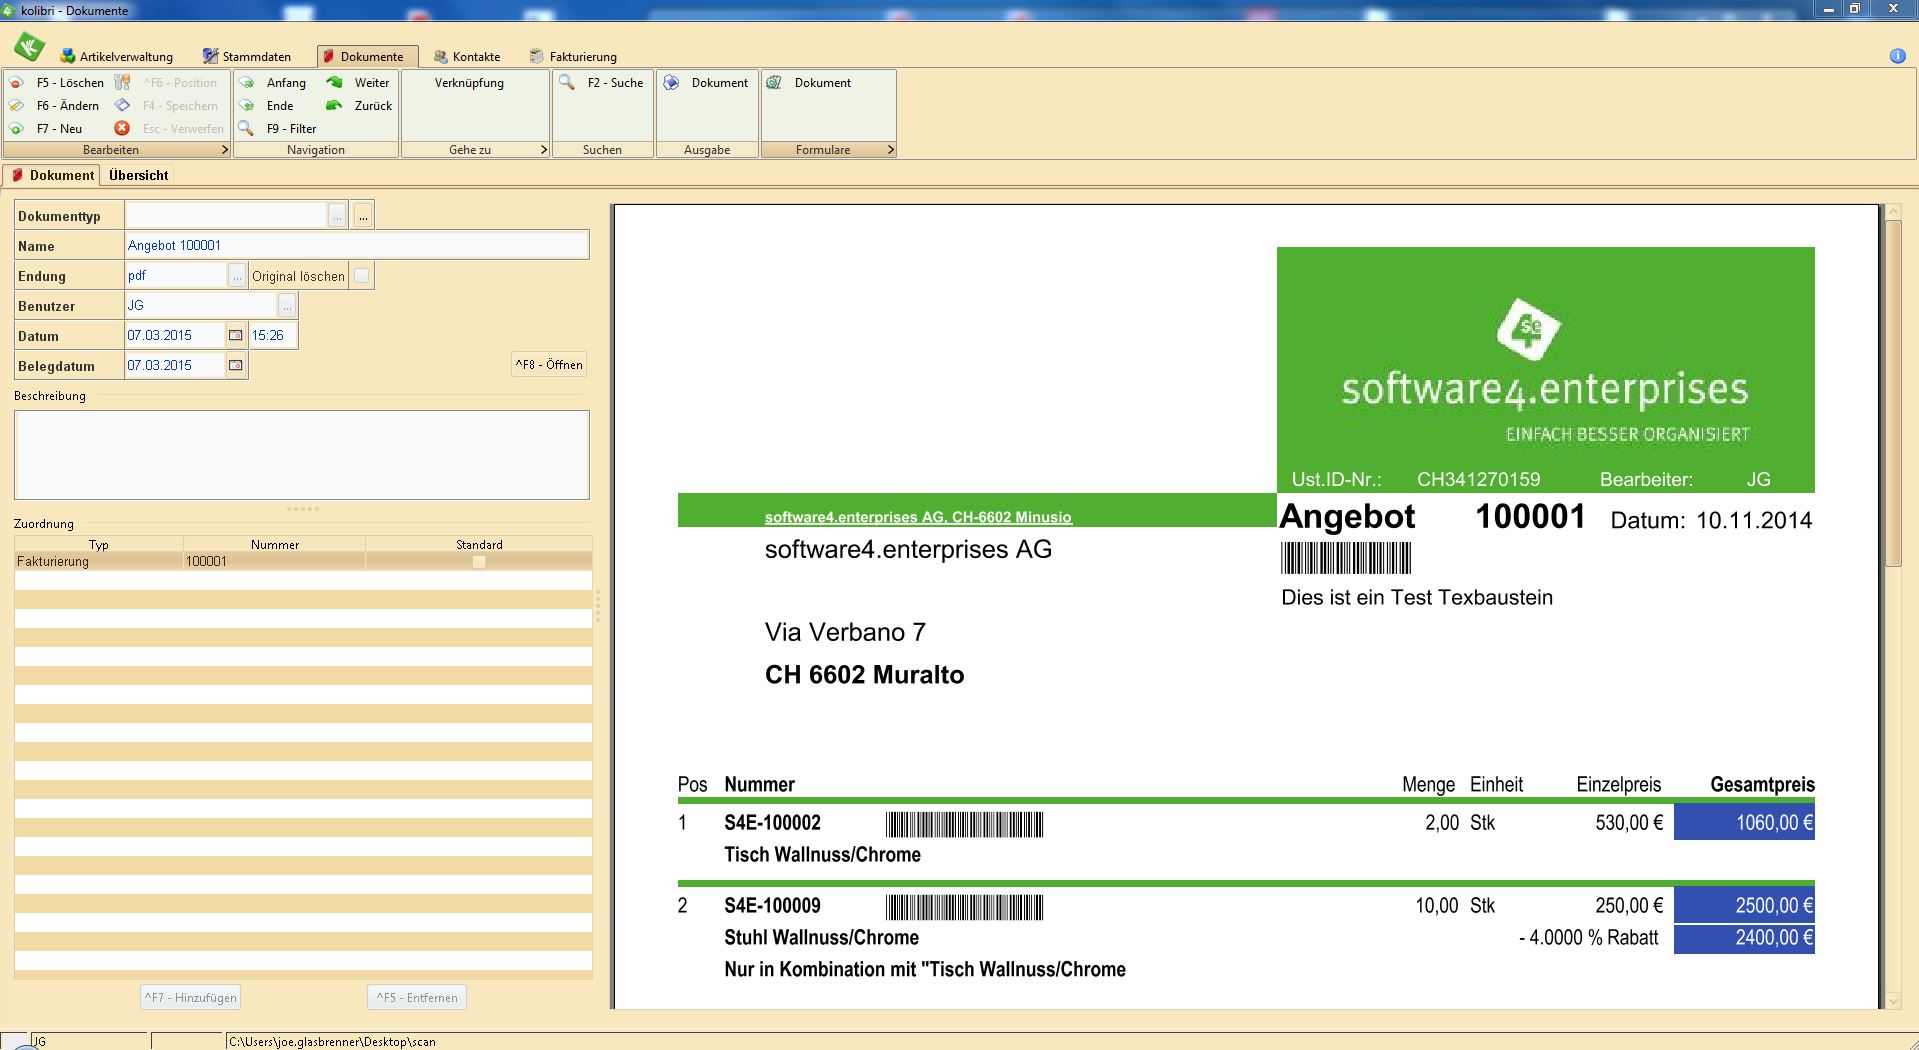The height and width of the screenshot is (1050, 1919).
Task: Expand the Formulare group arrow
Action: (890, 150)
